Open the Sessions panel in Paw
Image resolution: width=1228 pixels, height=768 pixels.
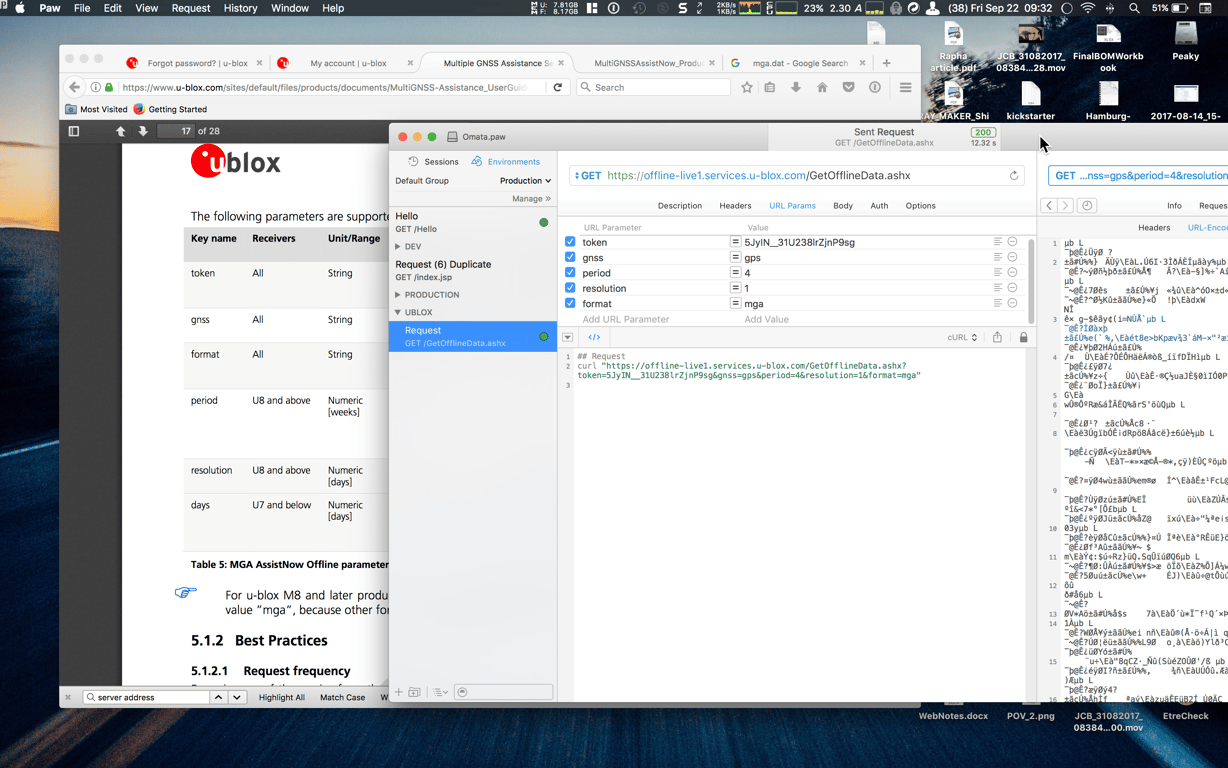pos(434,161)
